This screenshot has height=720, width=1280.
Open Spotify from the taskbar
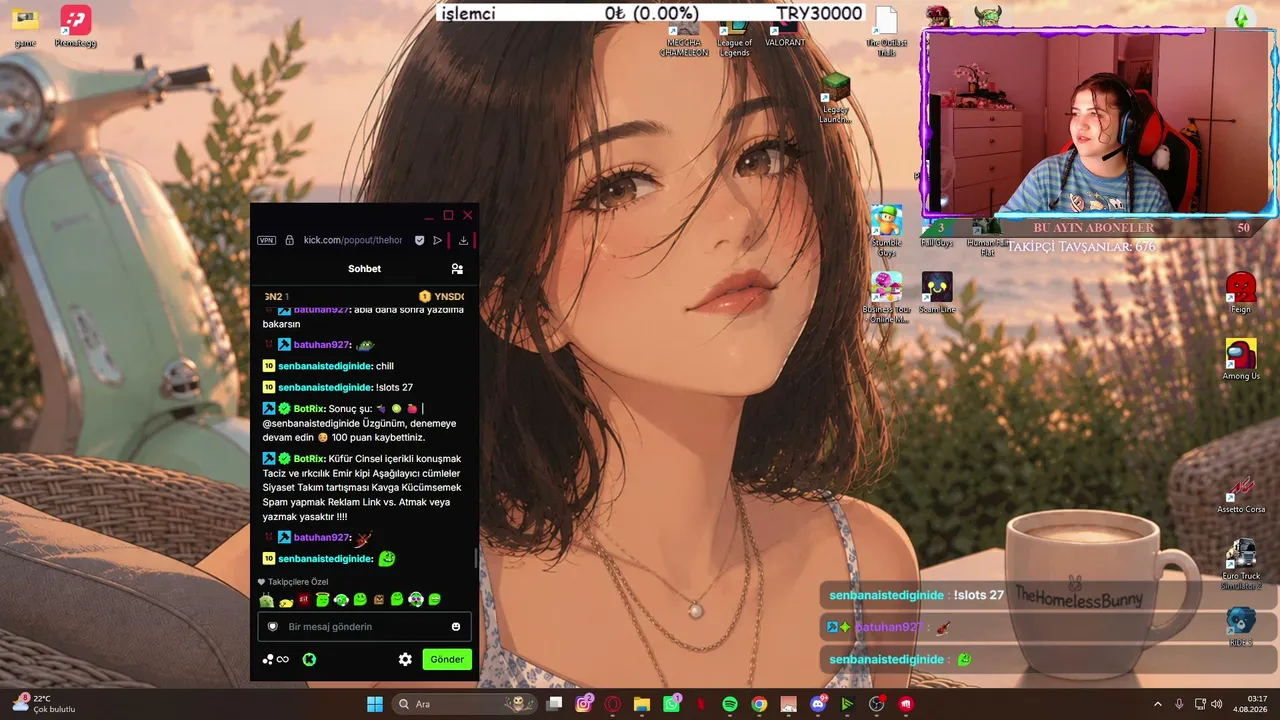(730, 704)
